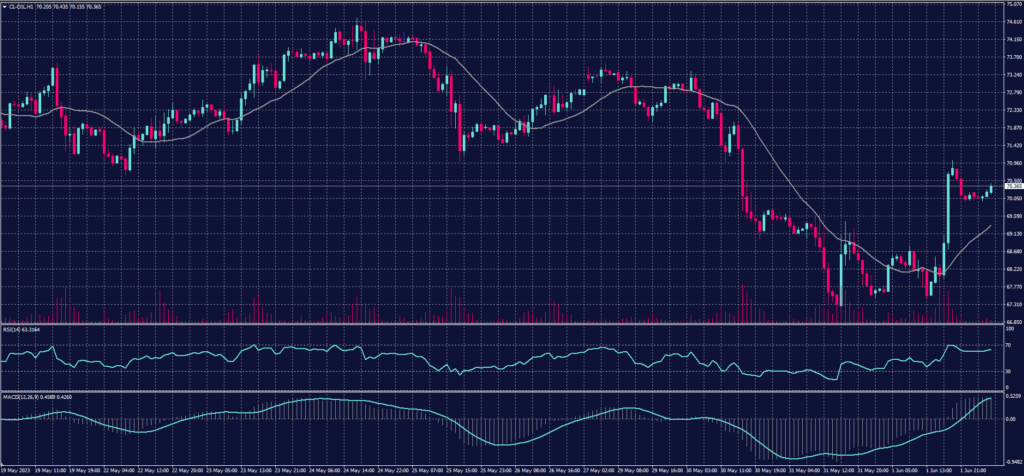Screen dimensions: 1024x476
Task: Click the 66.850 bottom price axis label
Action: point(1012,321)
